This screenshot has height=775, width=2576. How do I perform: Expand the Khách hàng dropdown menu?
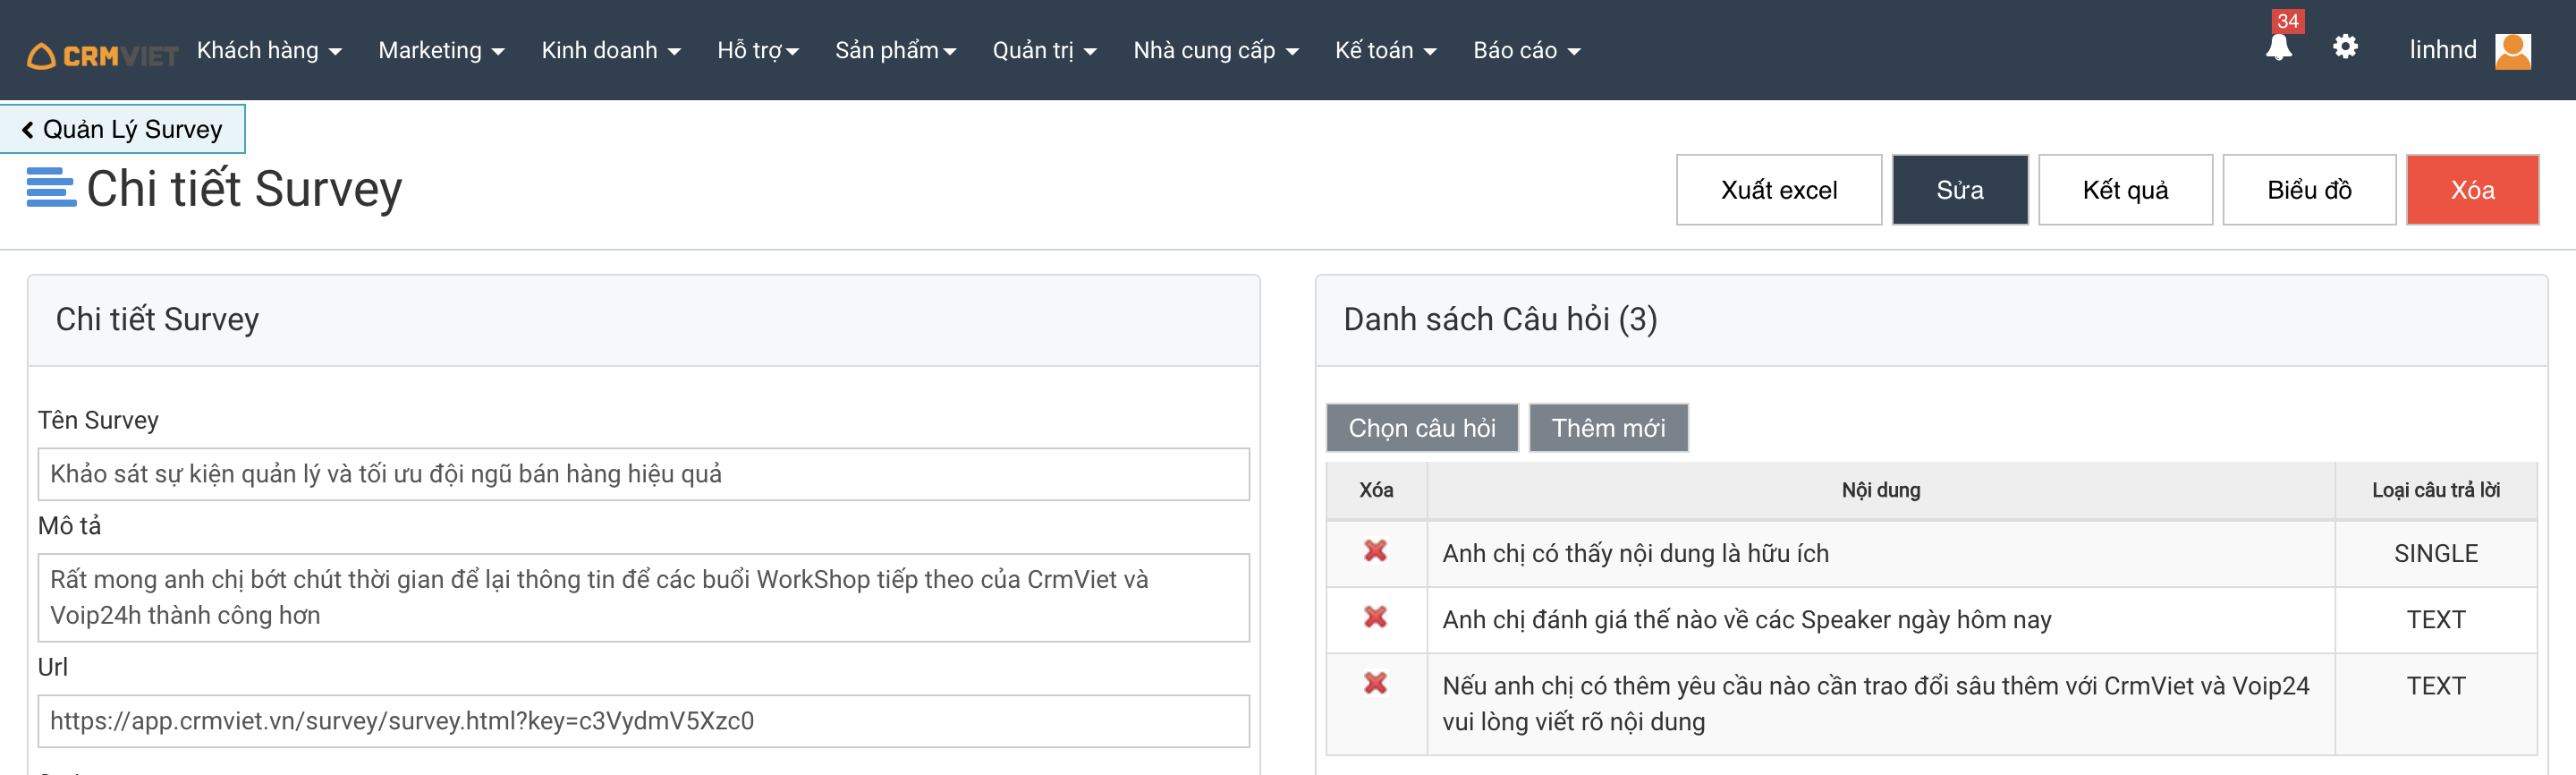[x=268, y=50]
